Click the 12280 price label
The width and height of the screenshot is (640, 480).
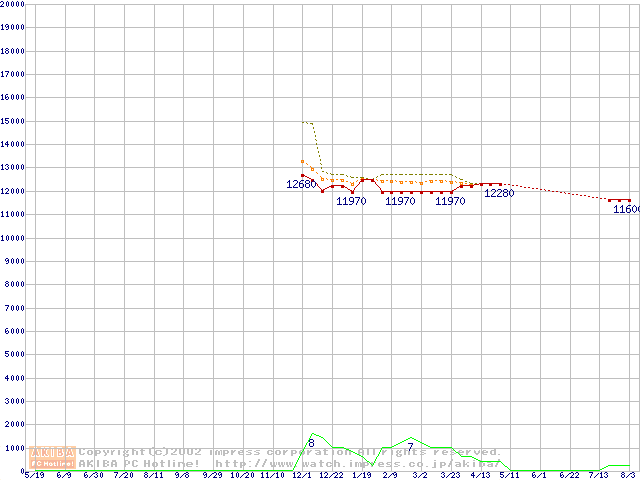[499, 193]
